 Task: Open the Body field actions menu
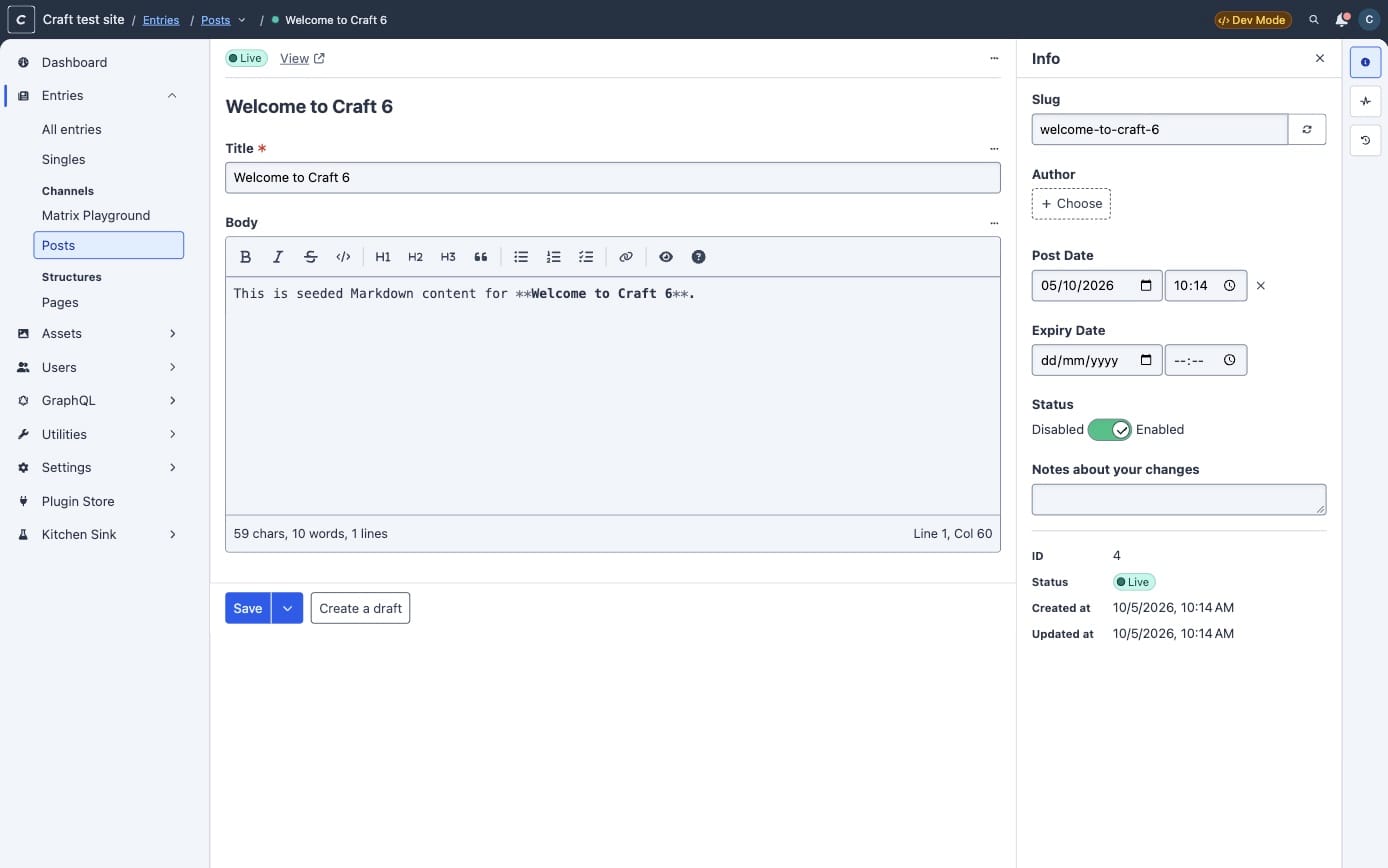pos(994,223)
